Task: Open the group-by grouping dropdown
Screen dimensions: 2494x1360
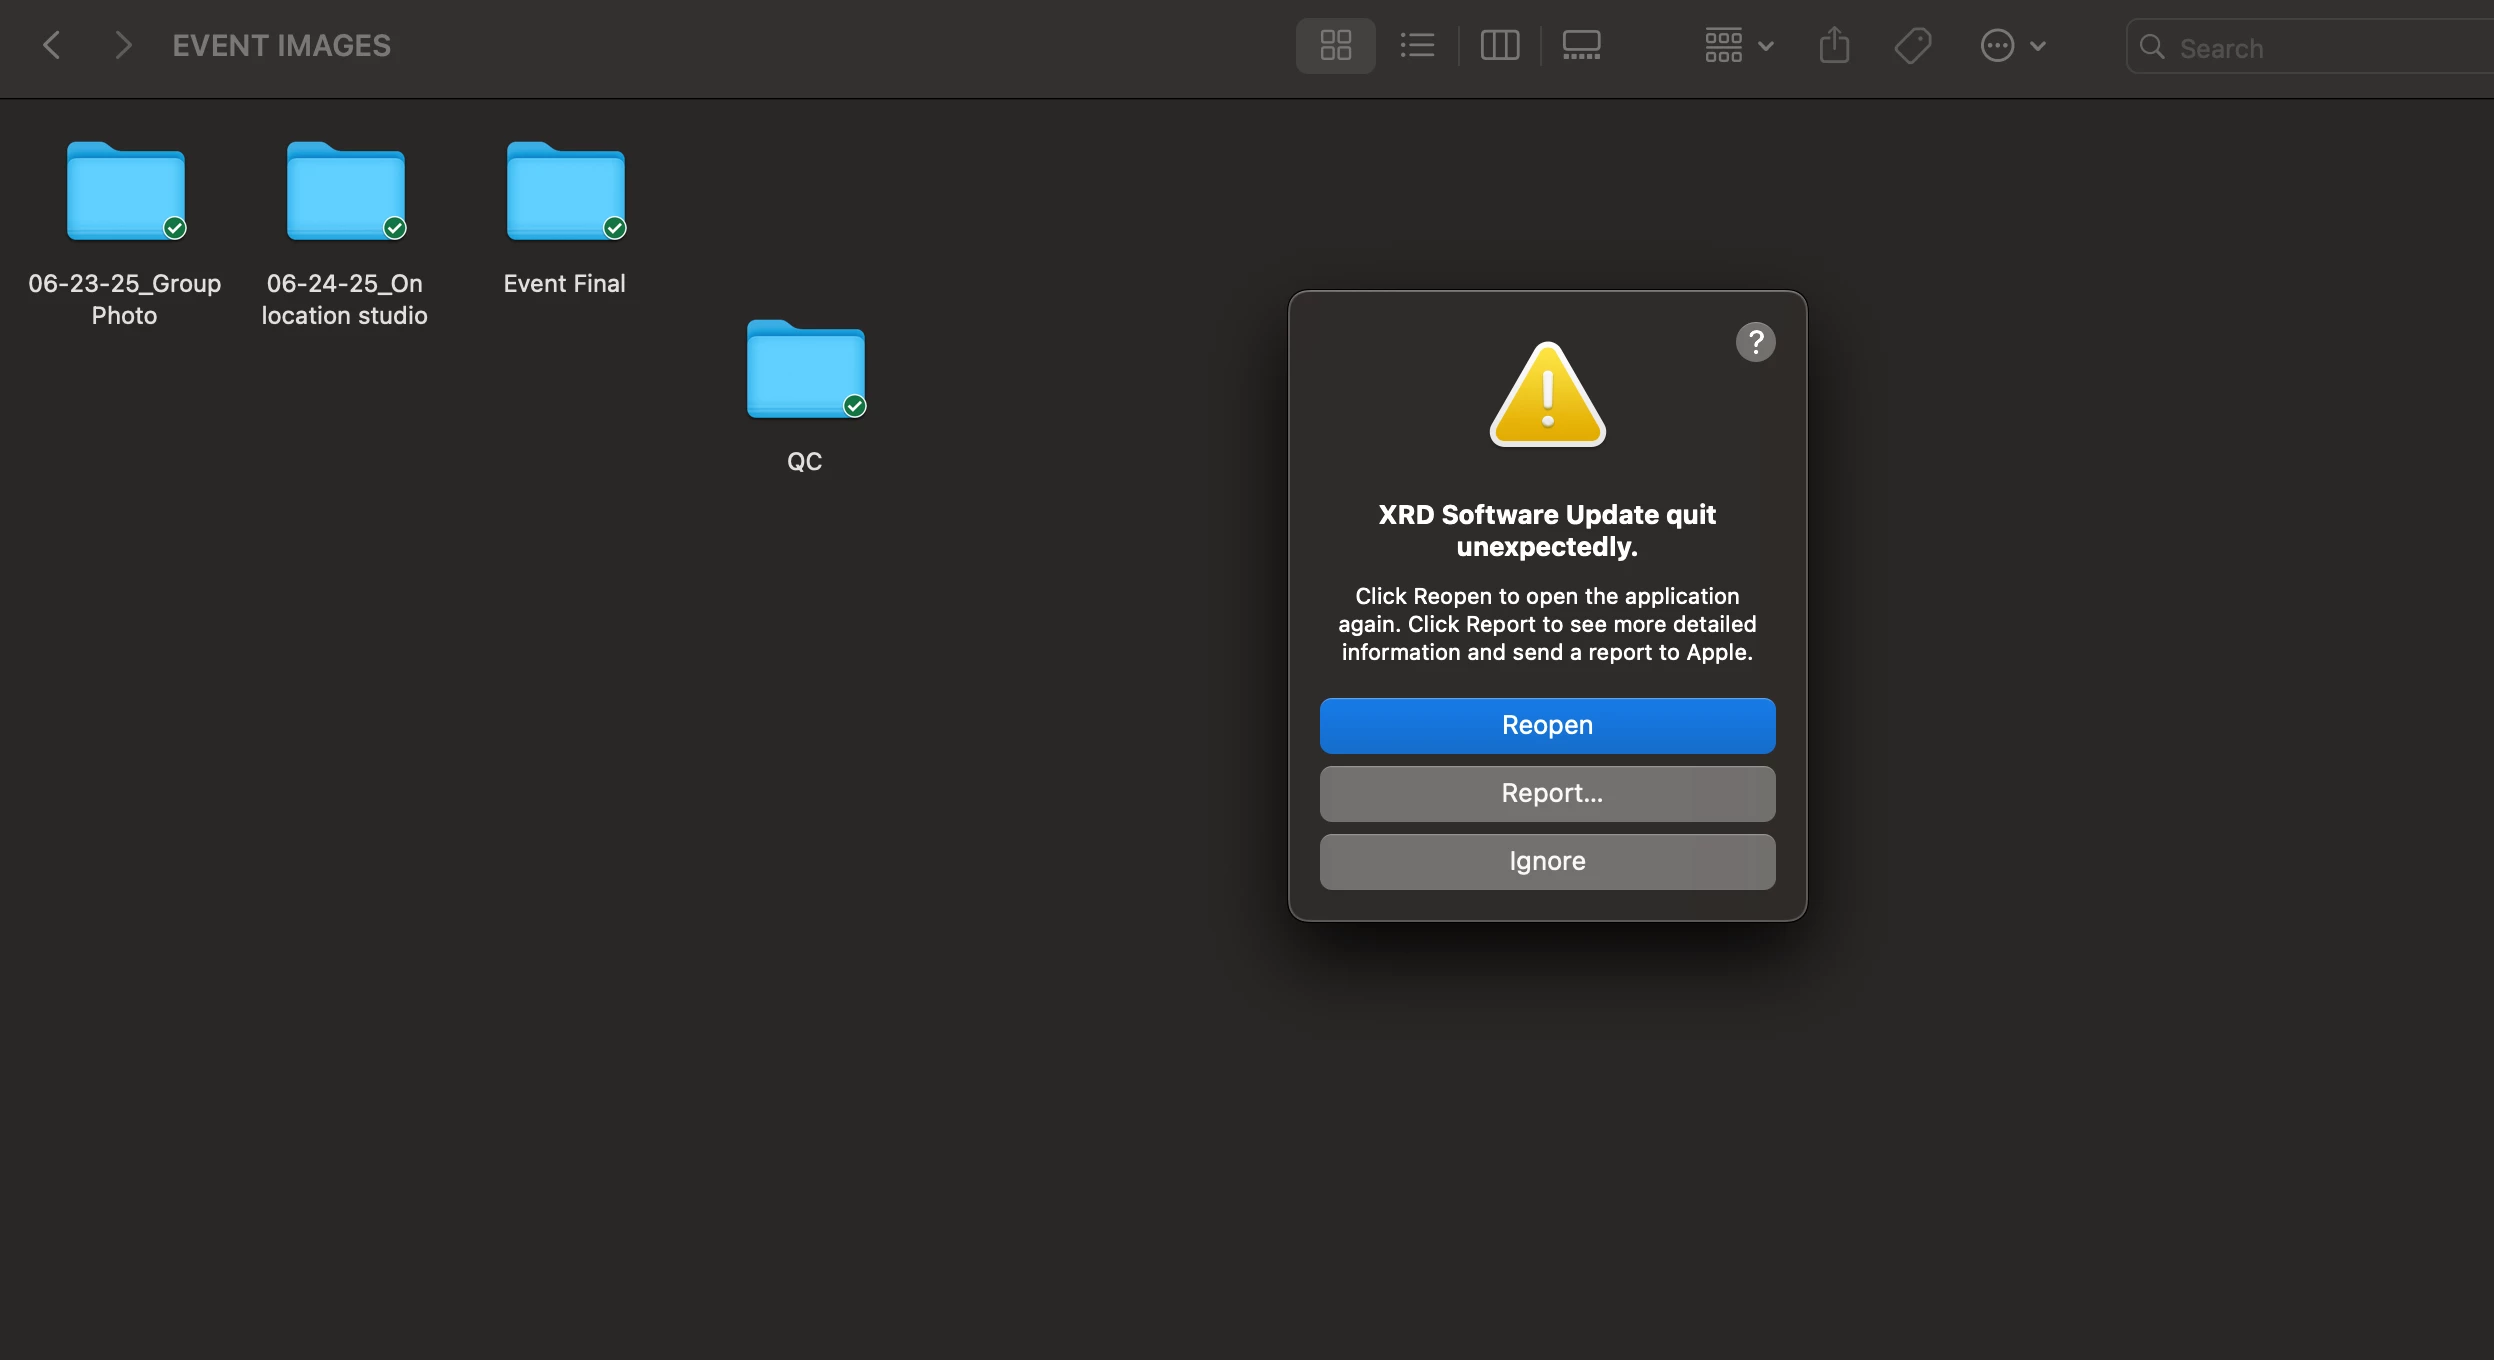Action: (1738, 45)
